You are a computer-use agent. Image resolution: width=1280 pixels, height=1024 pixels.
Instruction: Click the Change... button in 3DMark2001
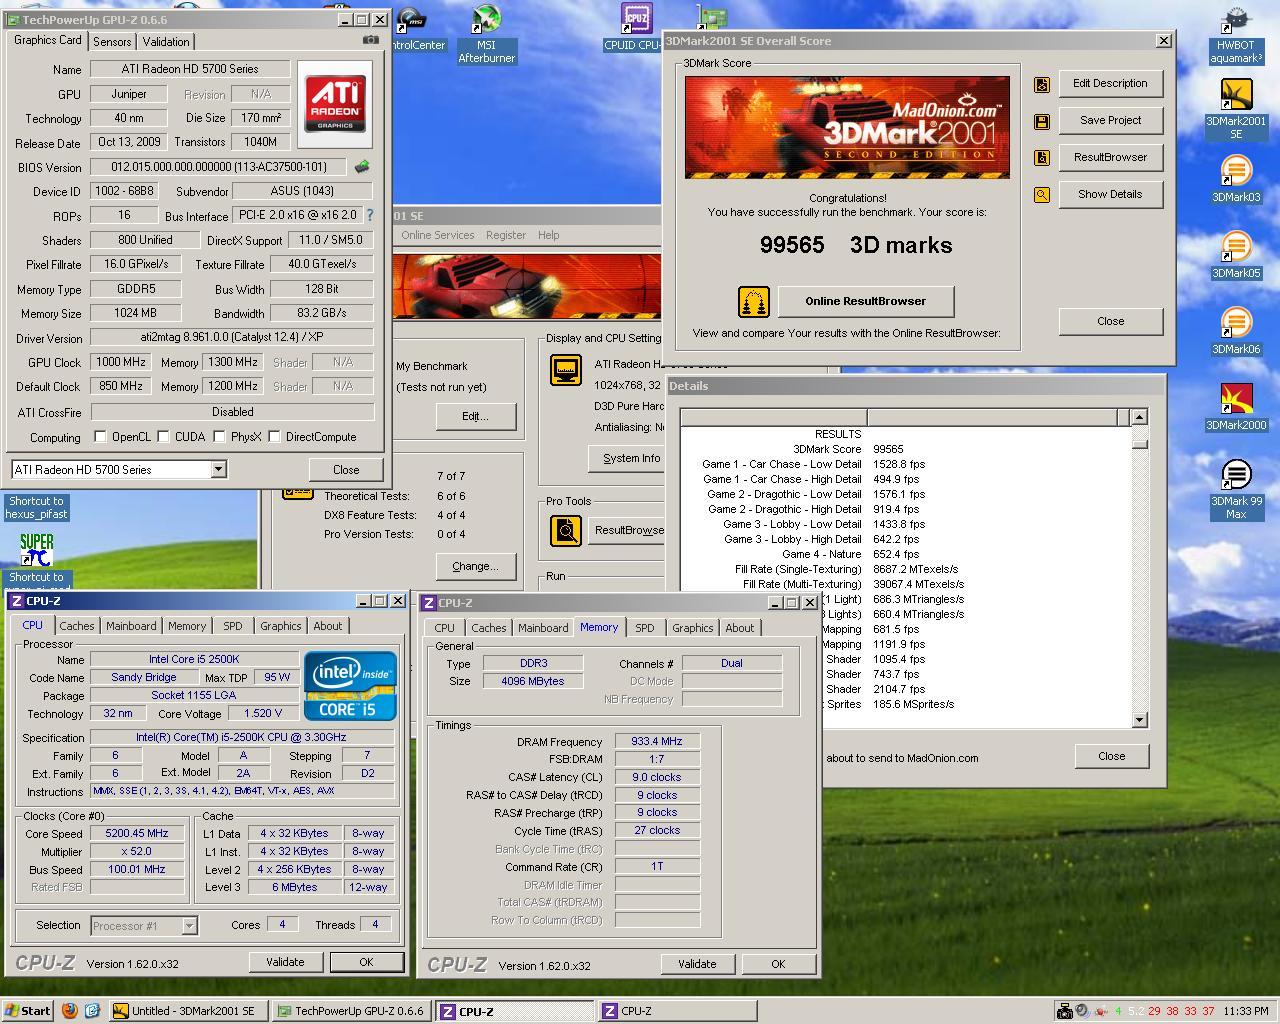[x=475, y=566]
